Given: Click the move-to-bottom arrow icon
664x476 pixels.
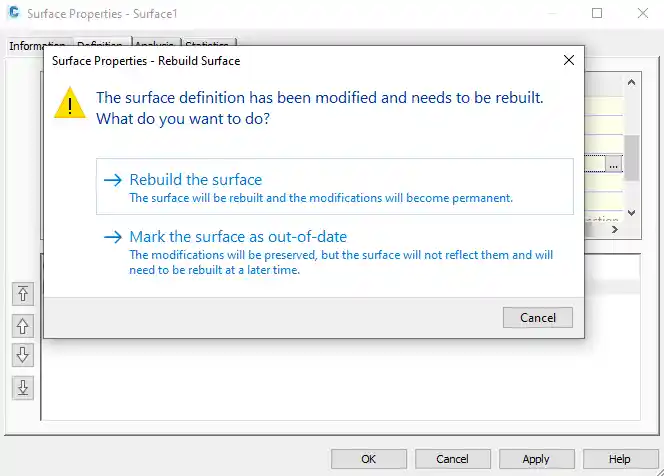Looking at the screenshot, I should point(24,387).
